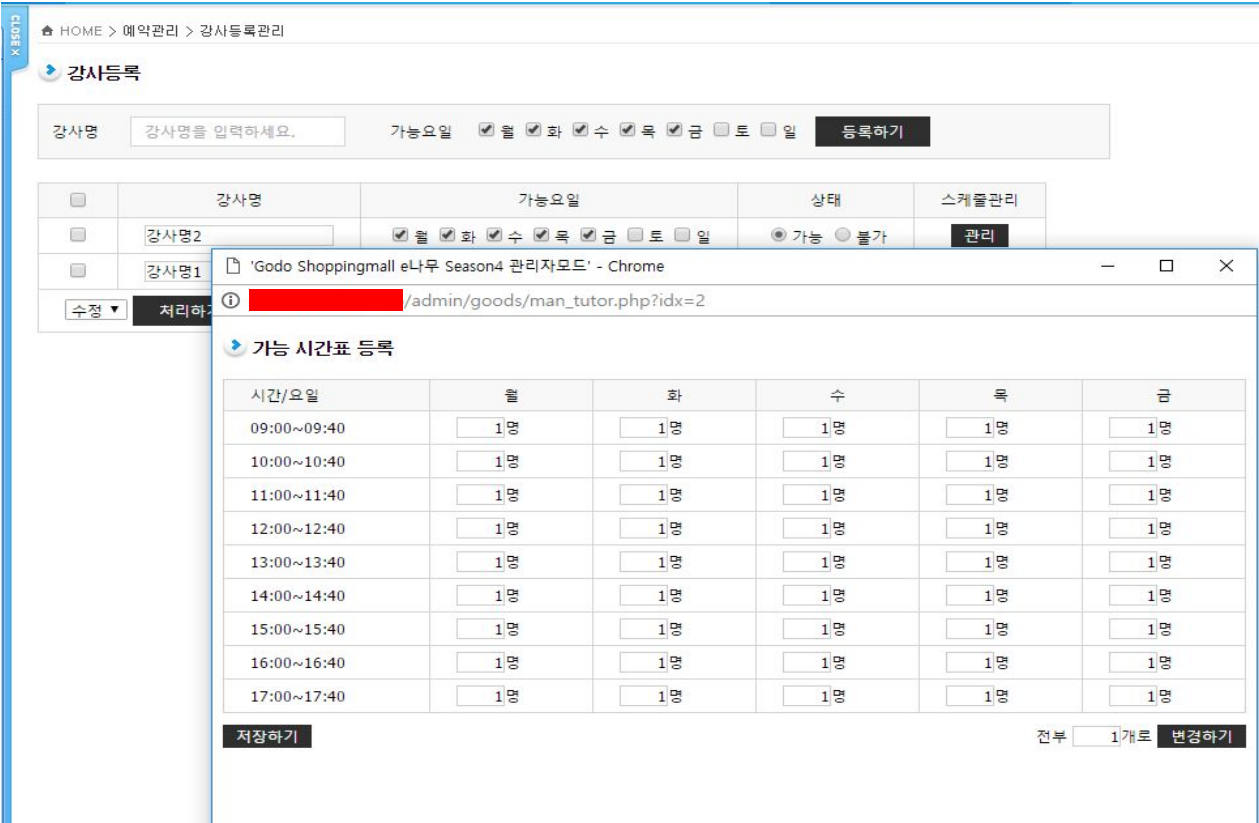1259x823 pixels.
Task: Click the 저장하기 button
Action: point(267,737)
